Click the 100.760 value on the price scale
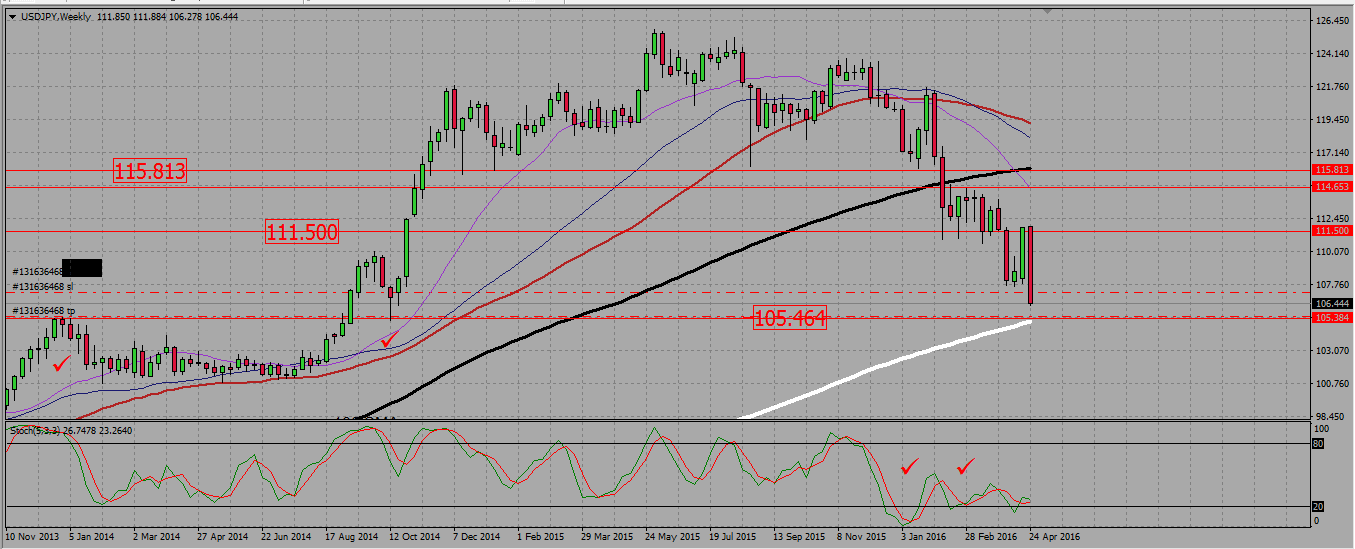1355x549 pixels. 1332,384
